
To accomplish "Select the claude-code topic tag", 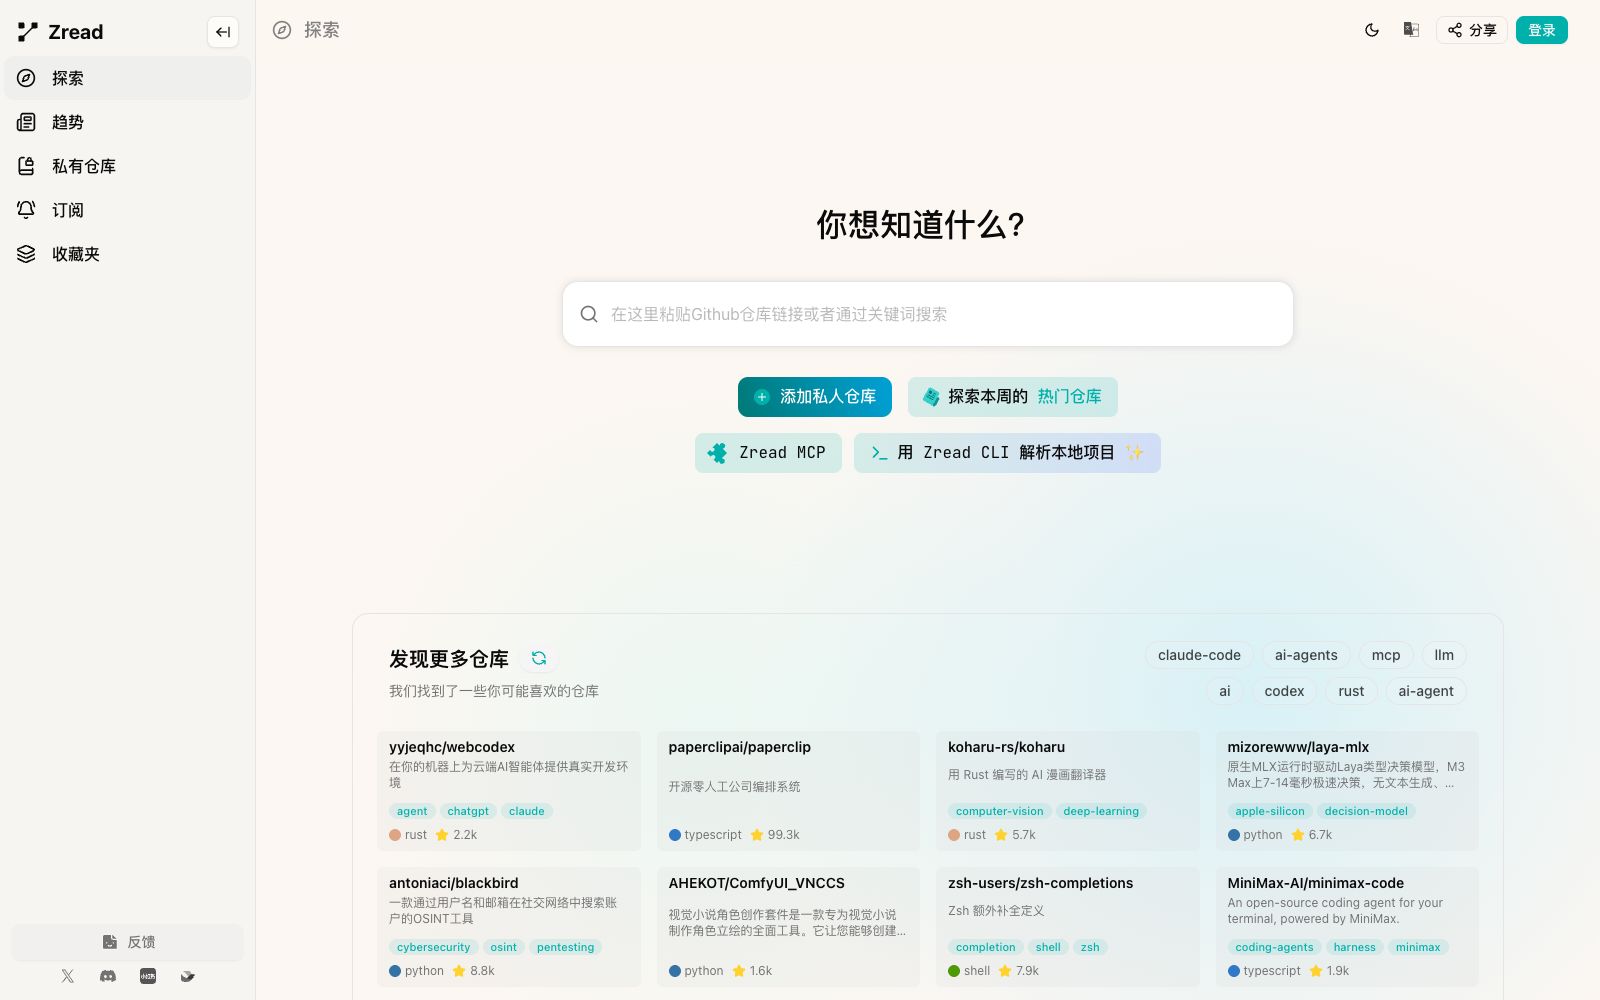I will pyautogui.click(x=1199, y=655).
